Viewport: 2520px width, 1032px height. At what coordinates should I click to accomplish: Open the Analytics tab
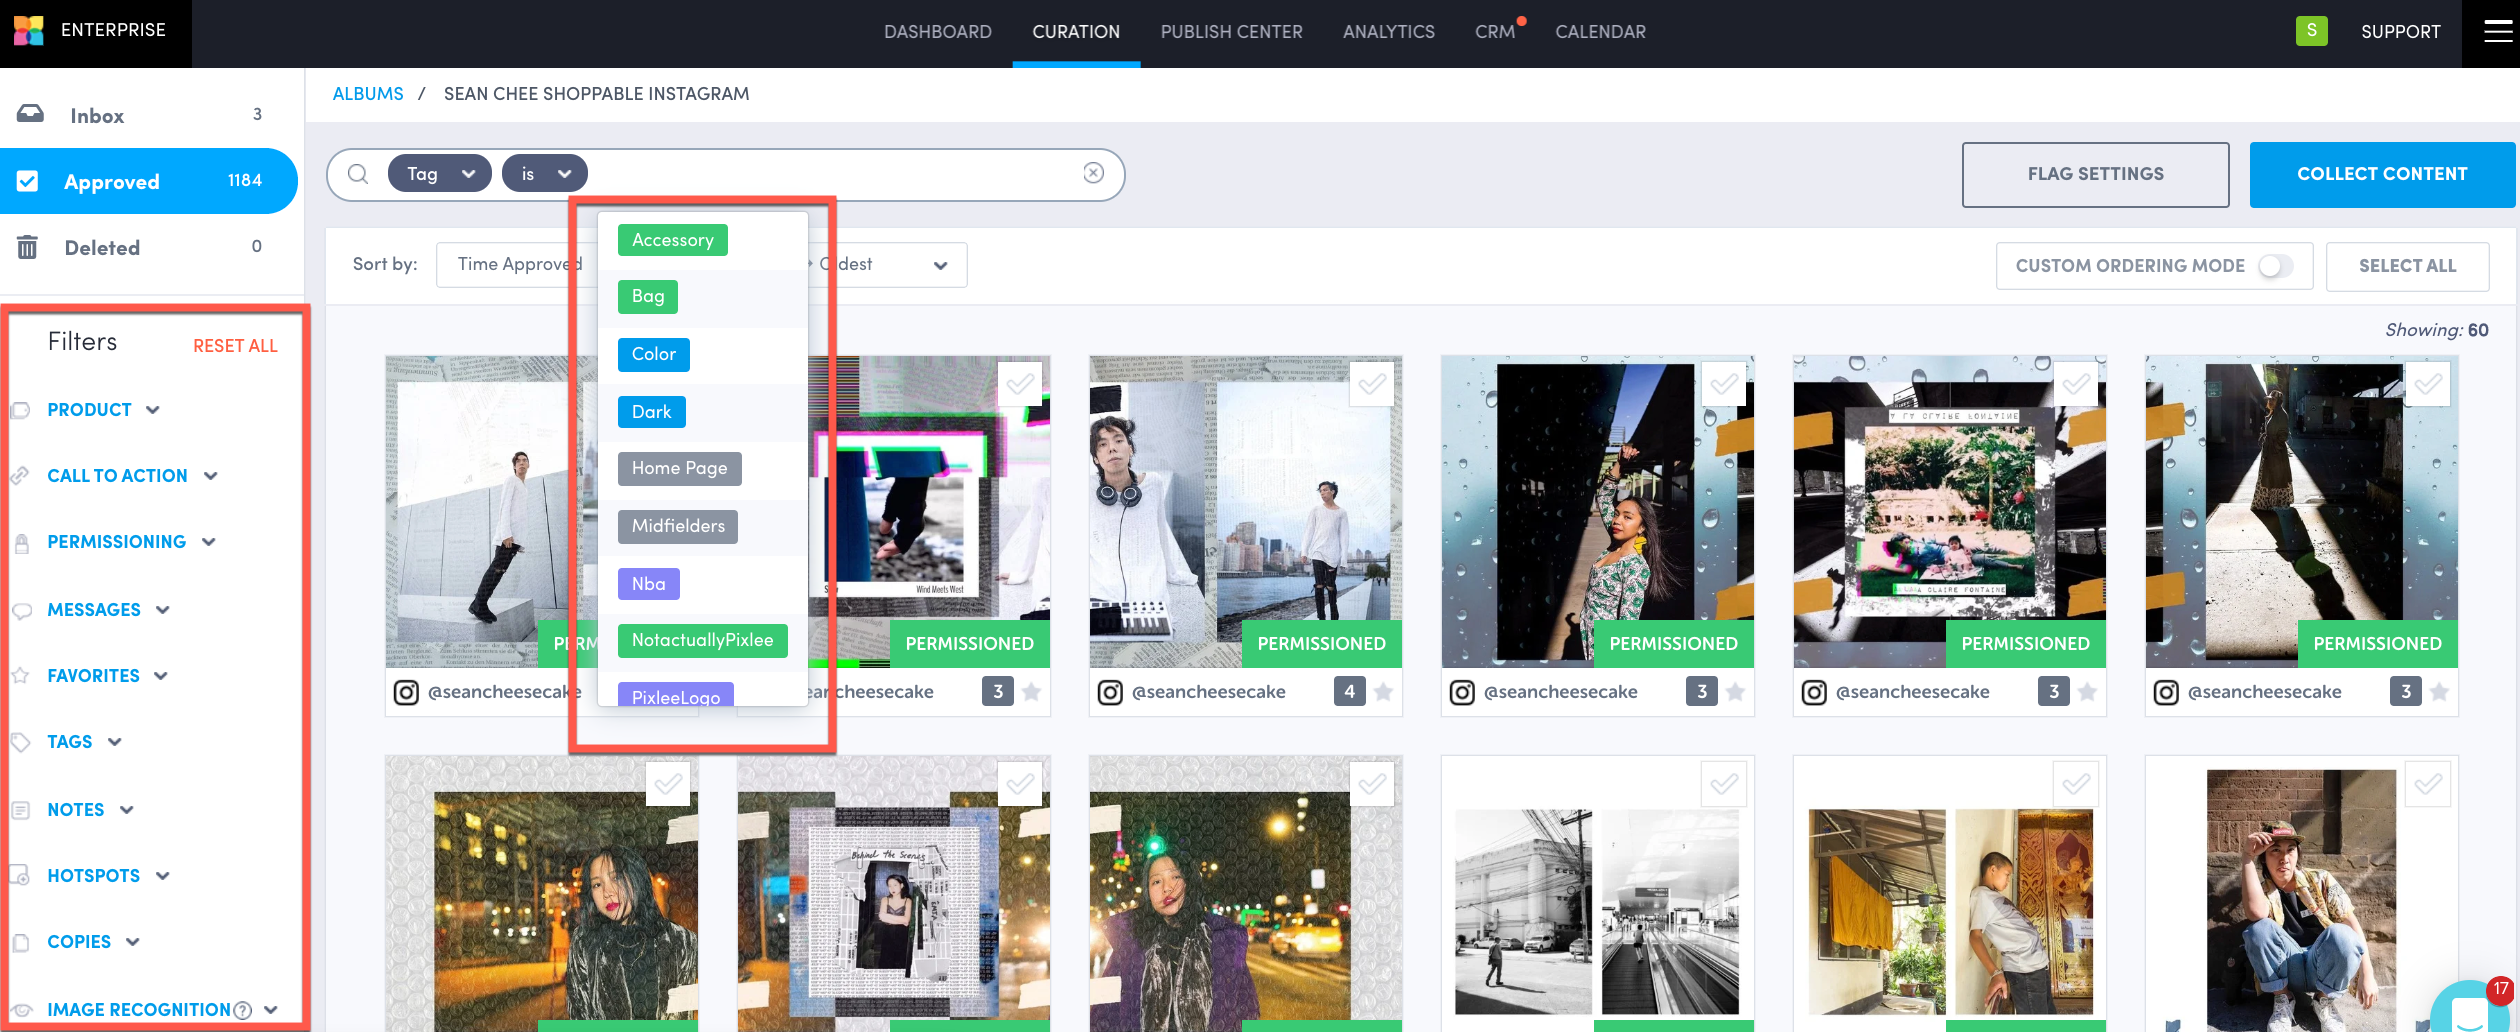click(1388, 32)
